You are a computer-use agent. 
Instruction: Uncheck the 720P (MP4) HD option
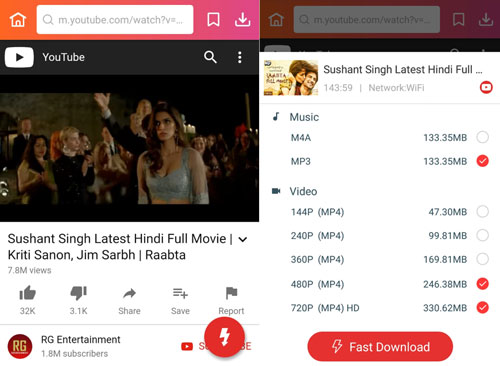[x=483, y=307]
